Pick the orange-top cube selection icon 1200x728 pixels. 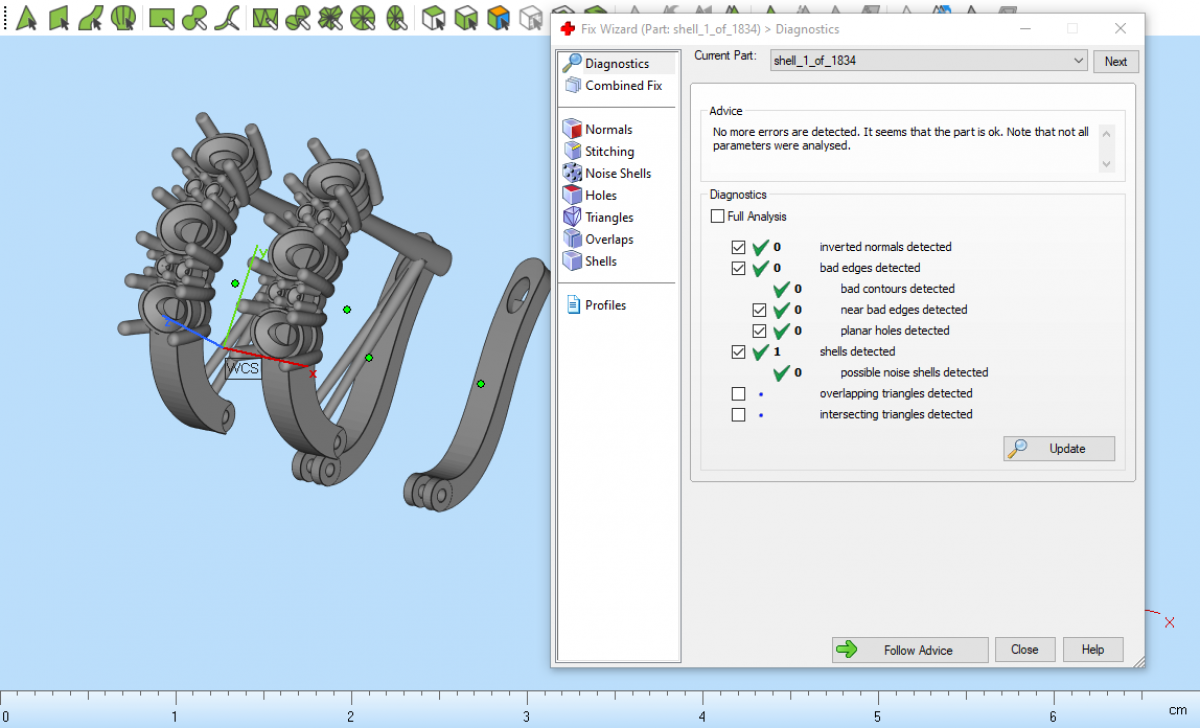498,17
